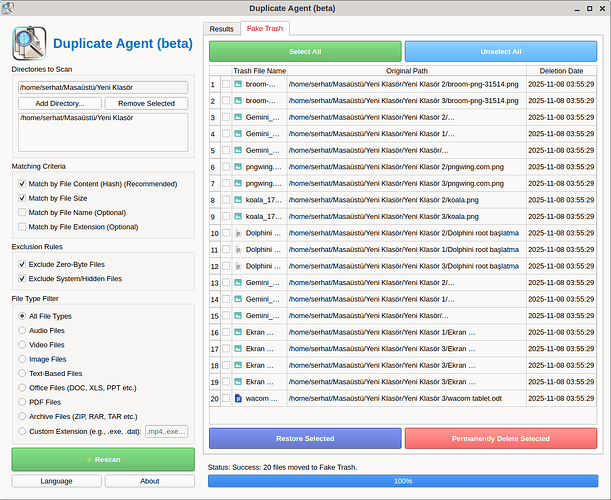Click the image icon for koala file in row 8
Screen dimensions: 611x500
point(238,199)
